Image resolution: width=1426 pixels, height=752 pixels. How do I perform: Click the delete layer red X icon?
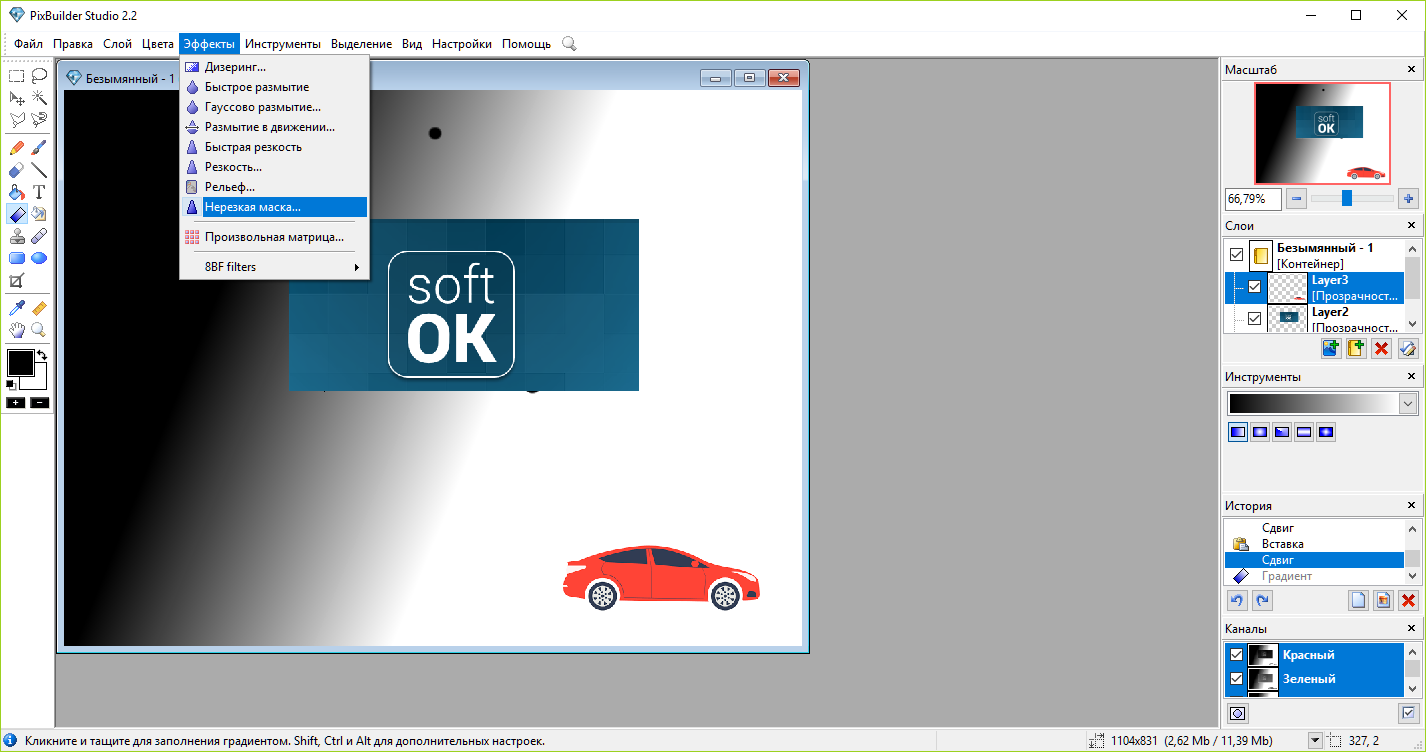1382,349
